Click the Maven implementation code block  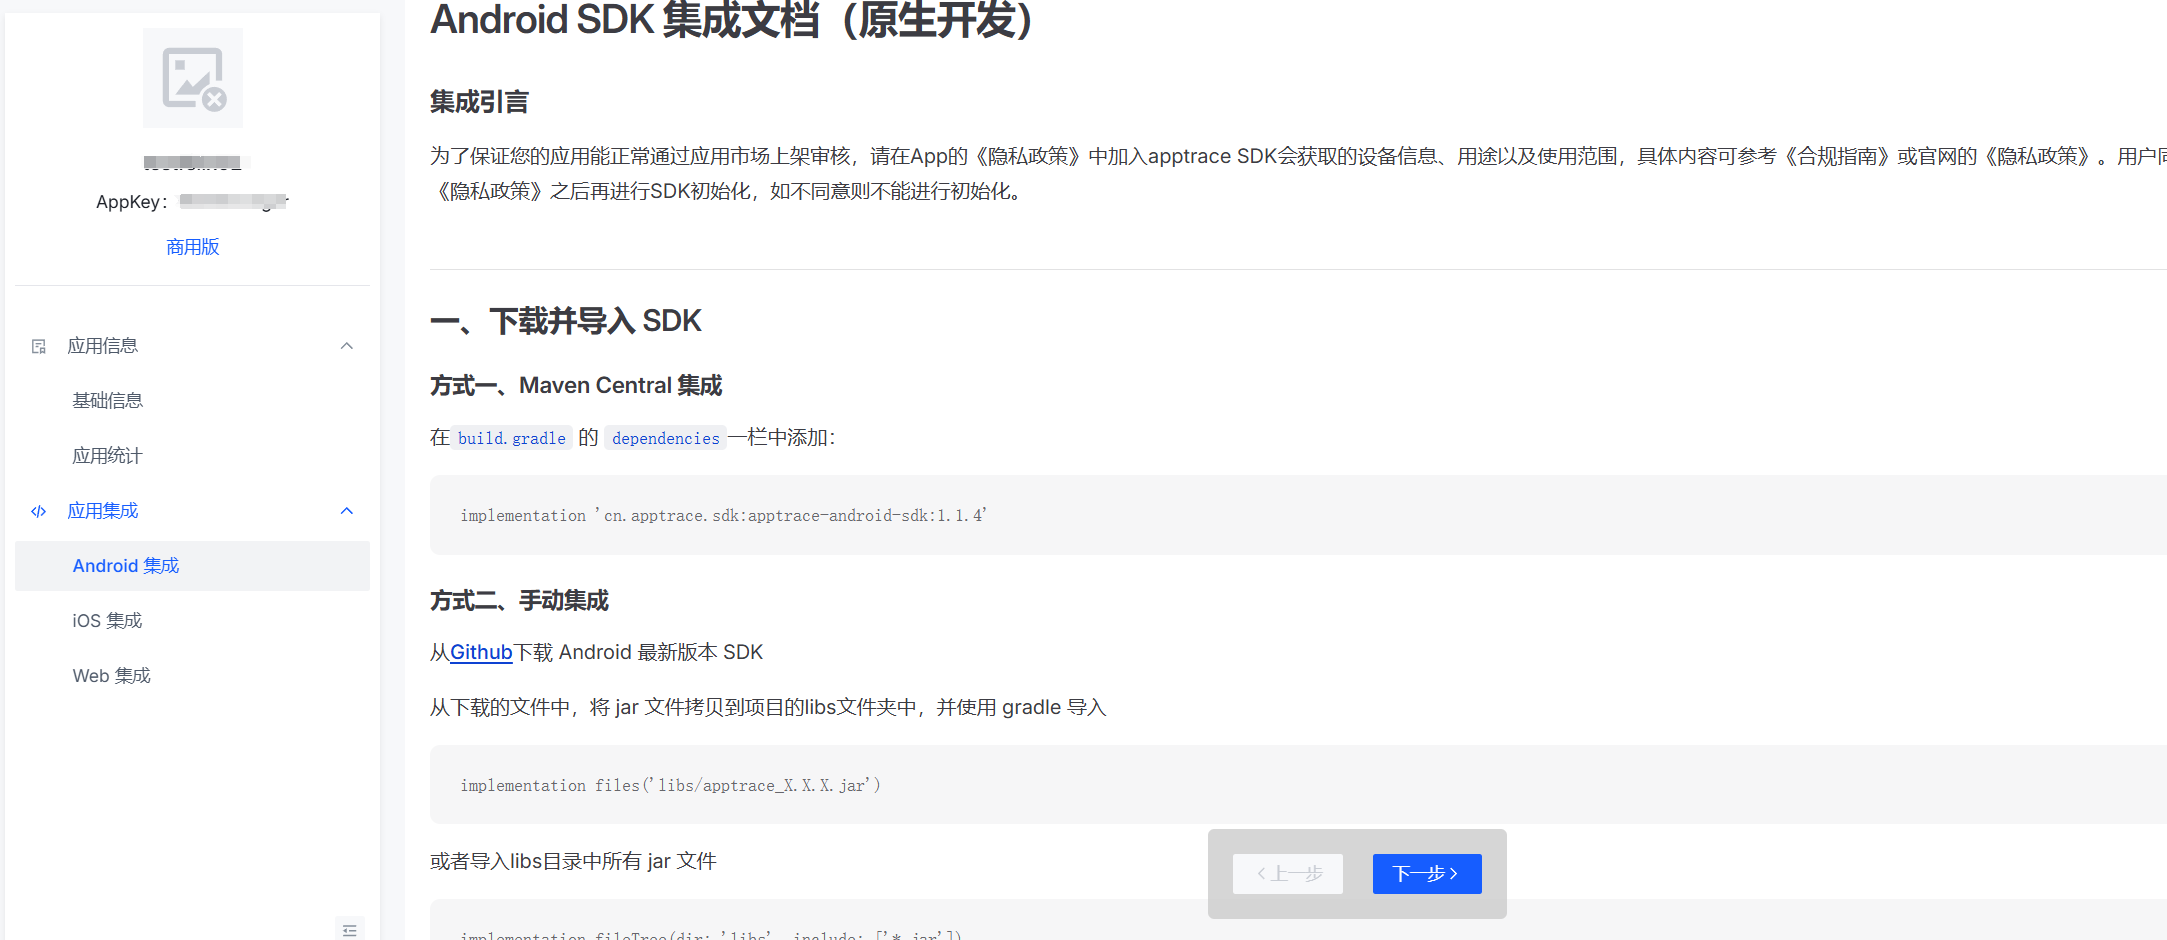[1298, 515]
